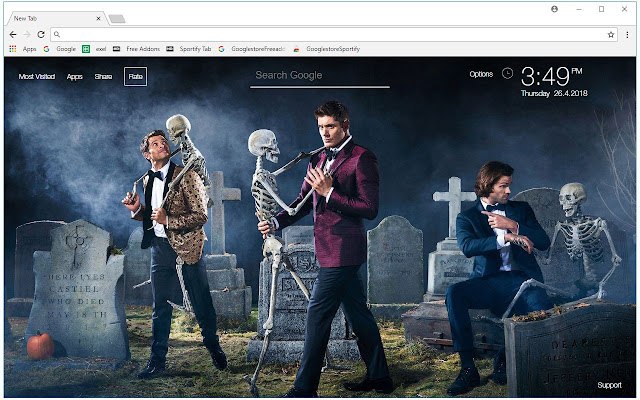Select the New Tab browser tab
The height and width of the screenshot is (400, 640).
coord(56,18)
